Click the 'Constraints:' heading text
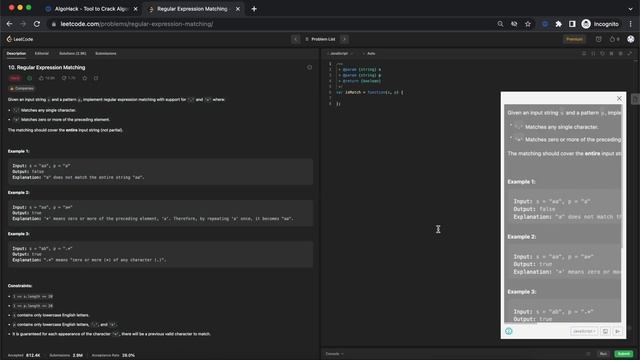The width and height of the screenshot is (640, 360). 20,286
